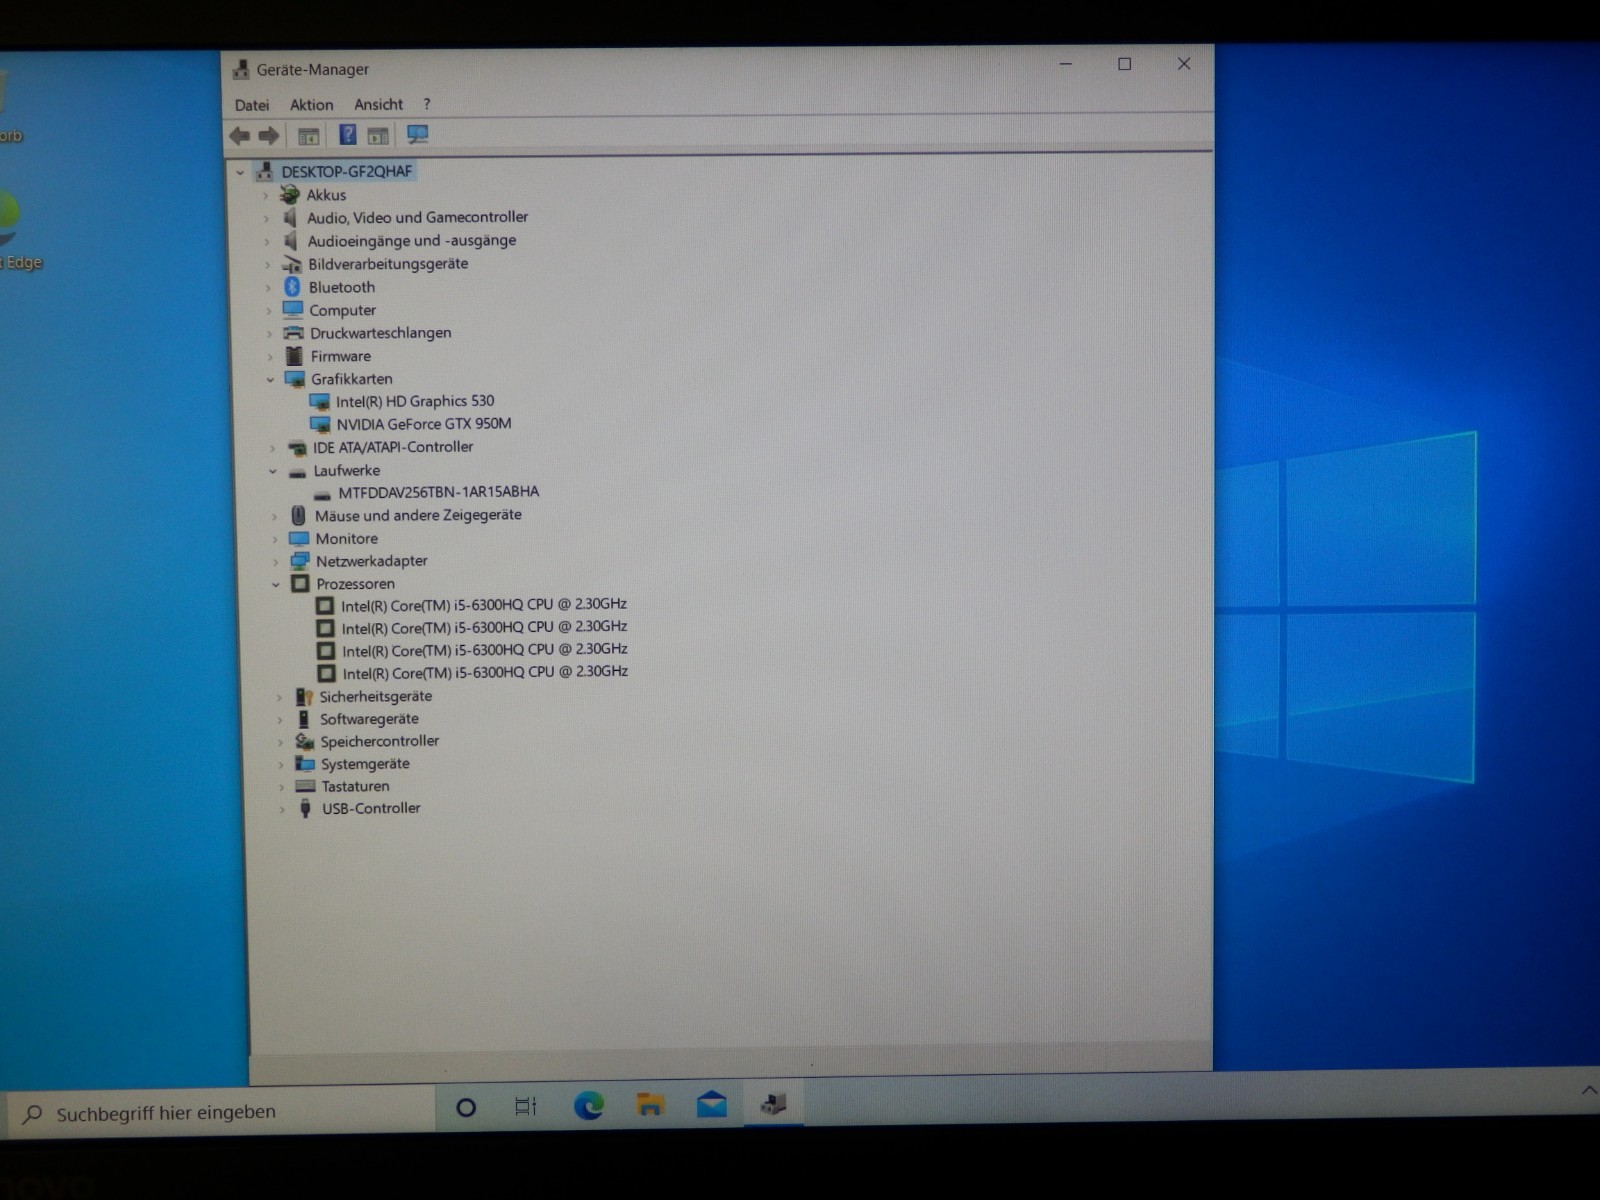Open the Datei menu

click(252, 105)
